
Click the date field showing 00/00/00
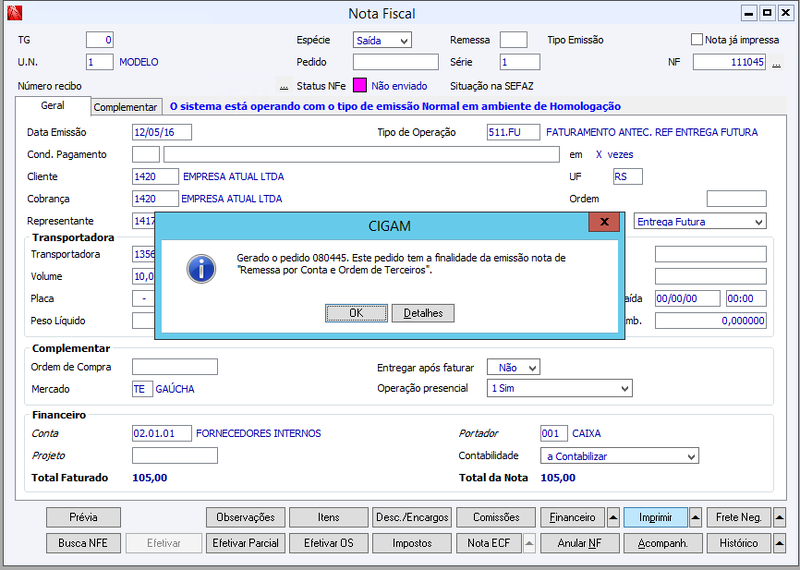(x=688, y=299)
